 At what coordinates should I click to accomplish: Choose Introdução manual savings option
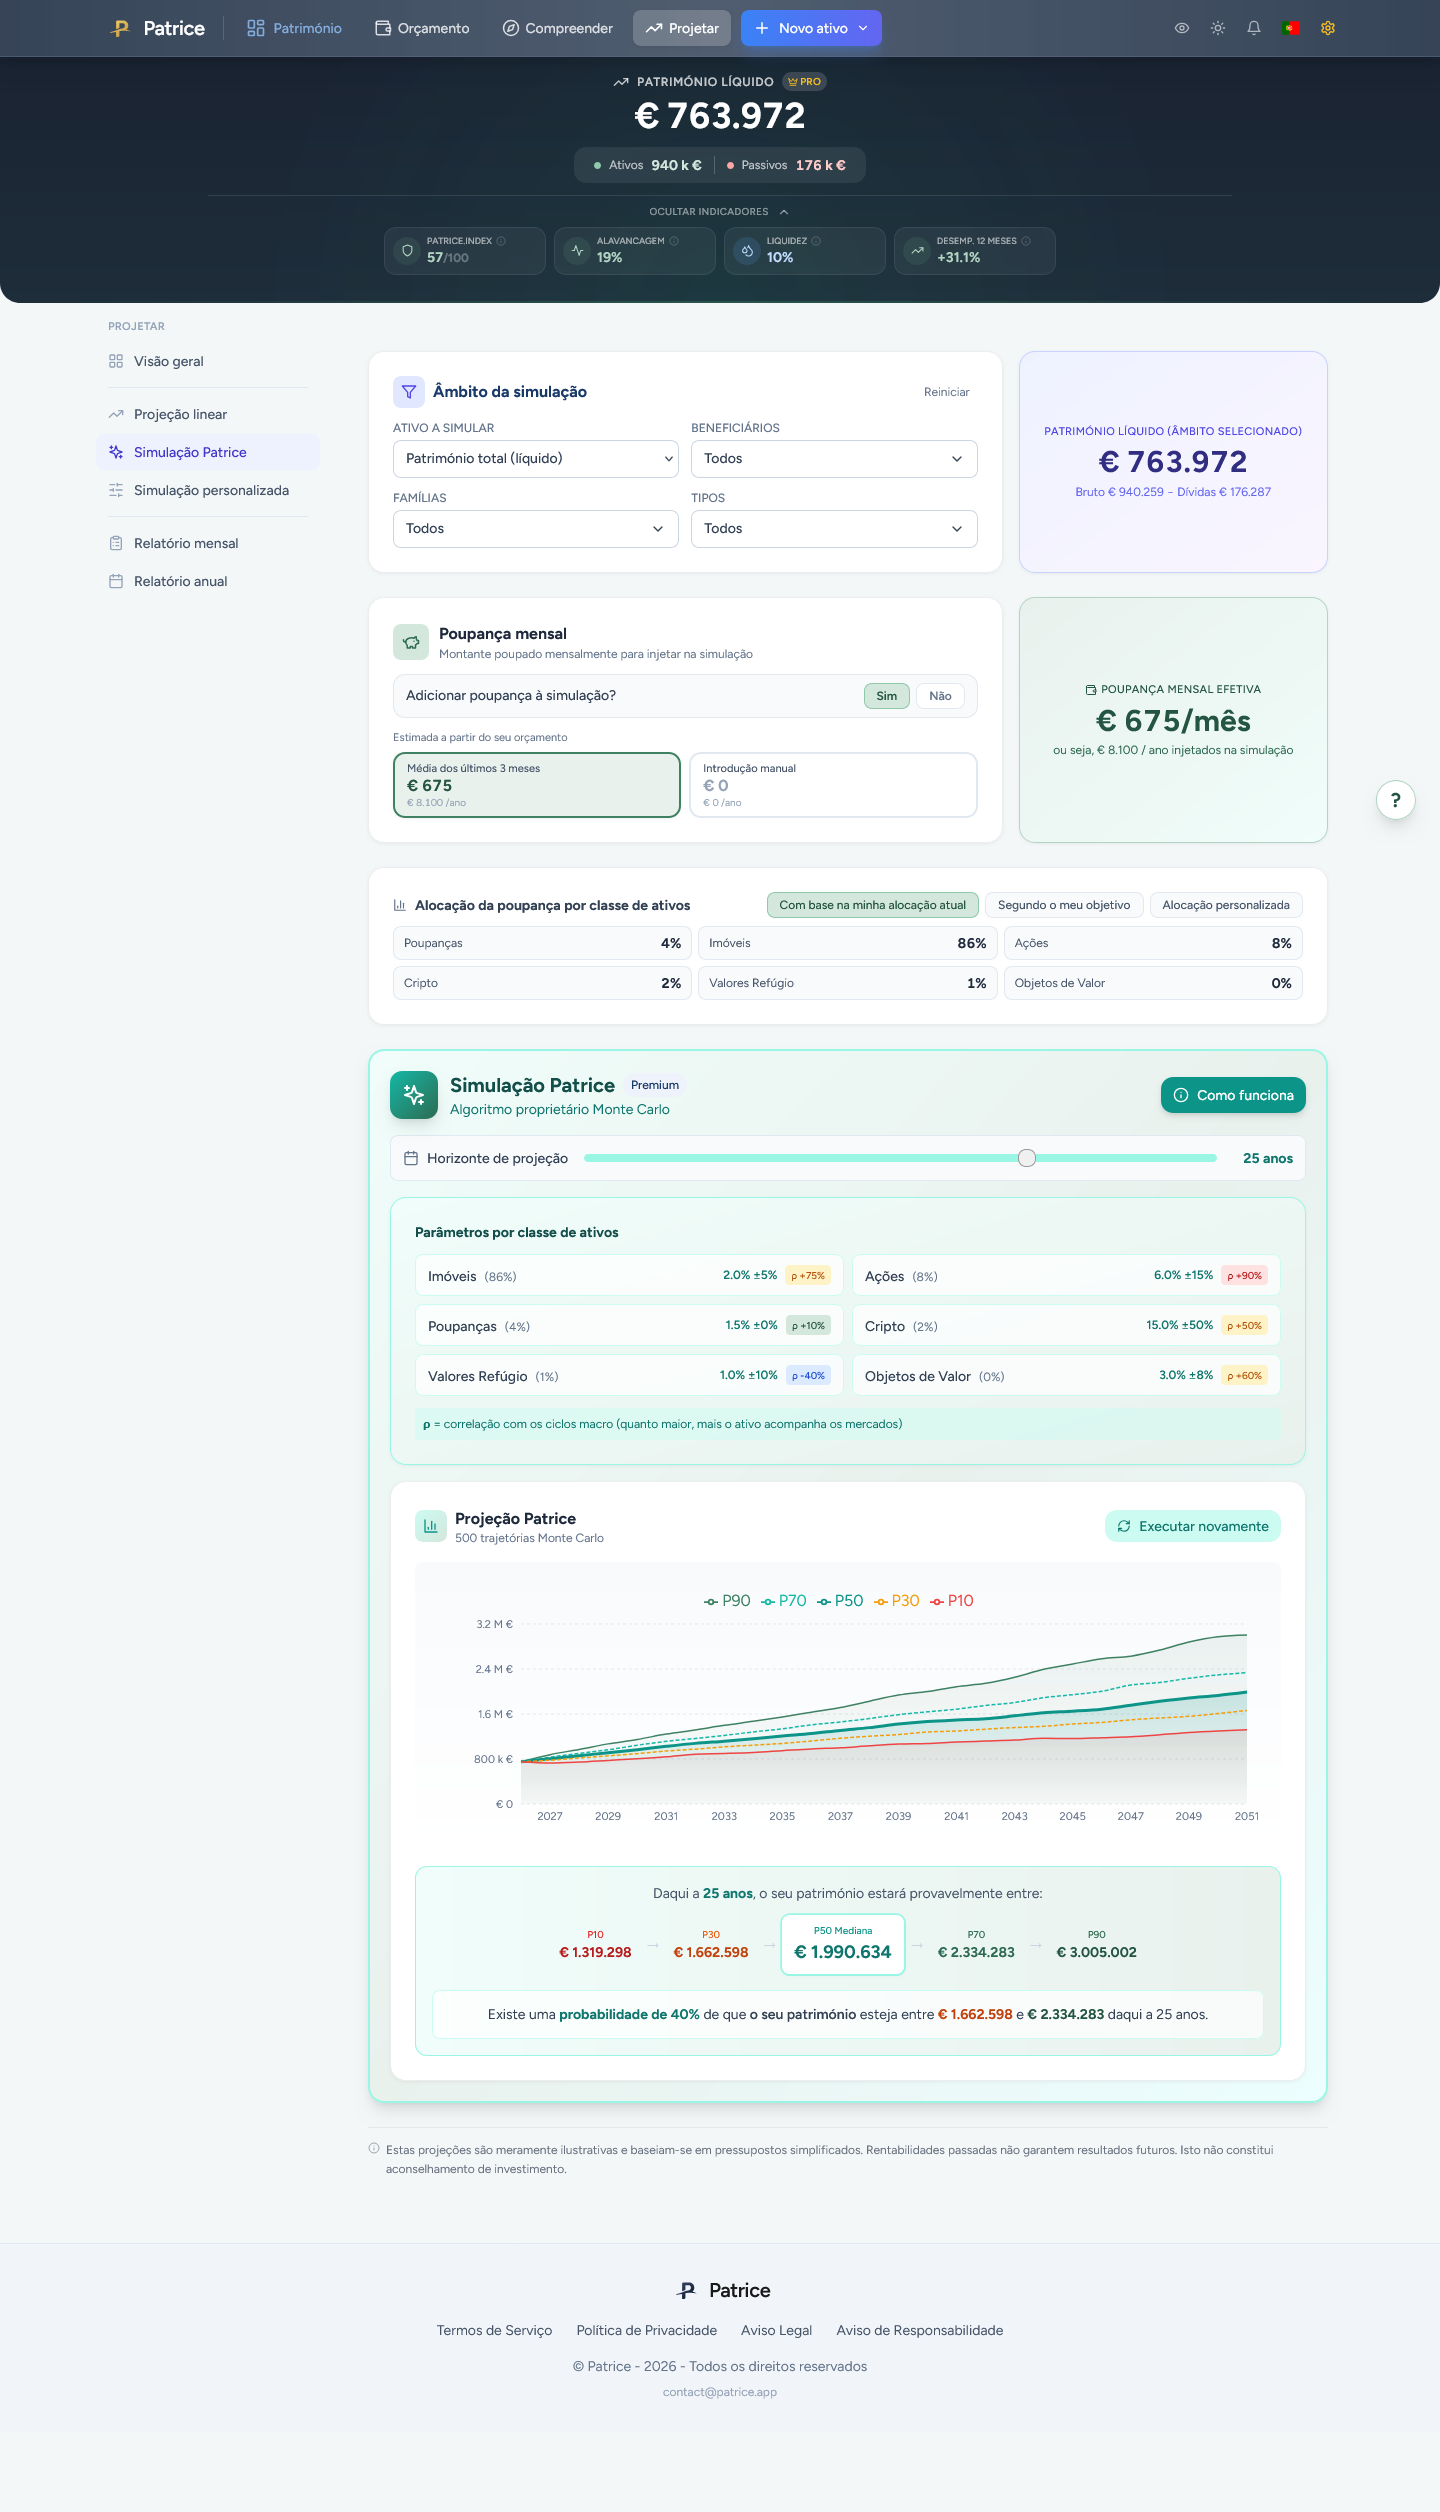click(x=833, y=785)
